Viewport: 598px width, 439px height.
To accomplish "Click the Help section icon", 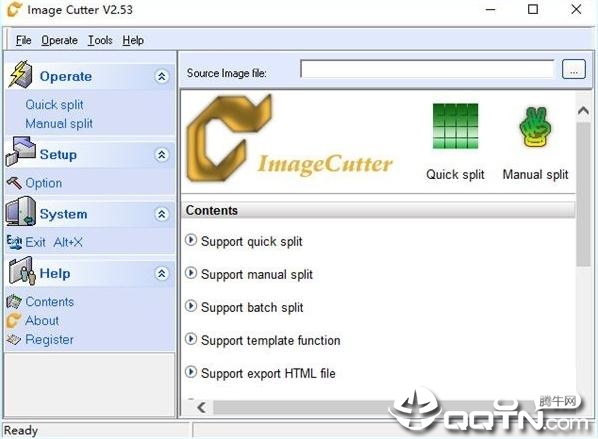I will 21,271.
